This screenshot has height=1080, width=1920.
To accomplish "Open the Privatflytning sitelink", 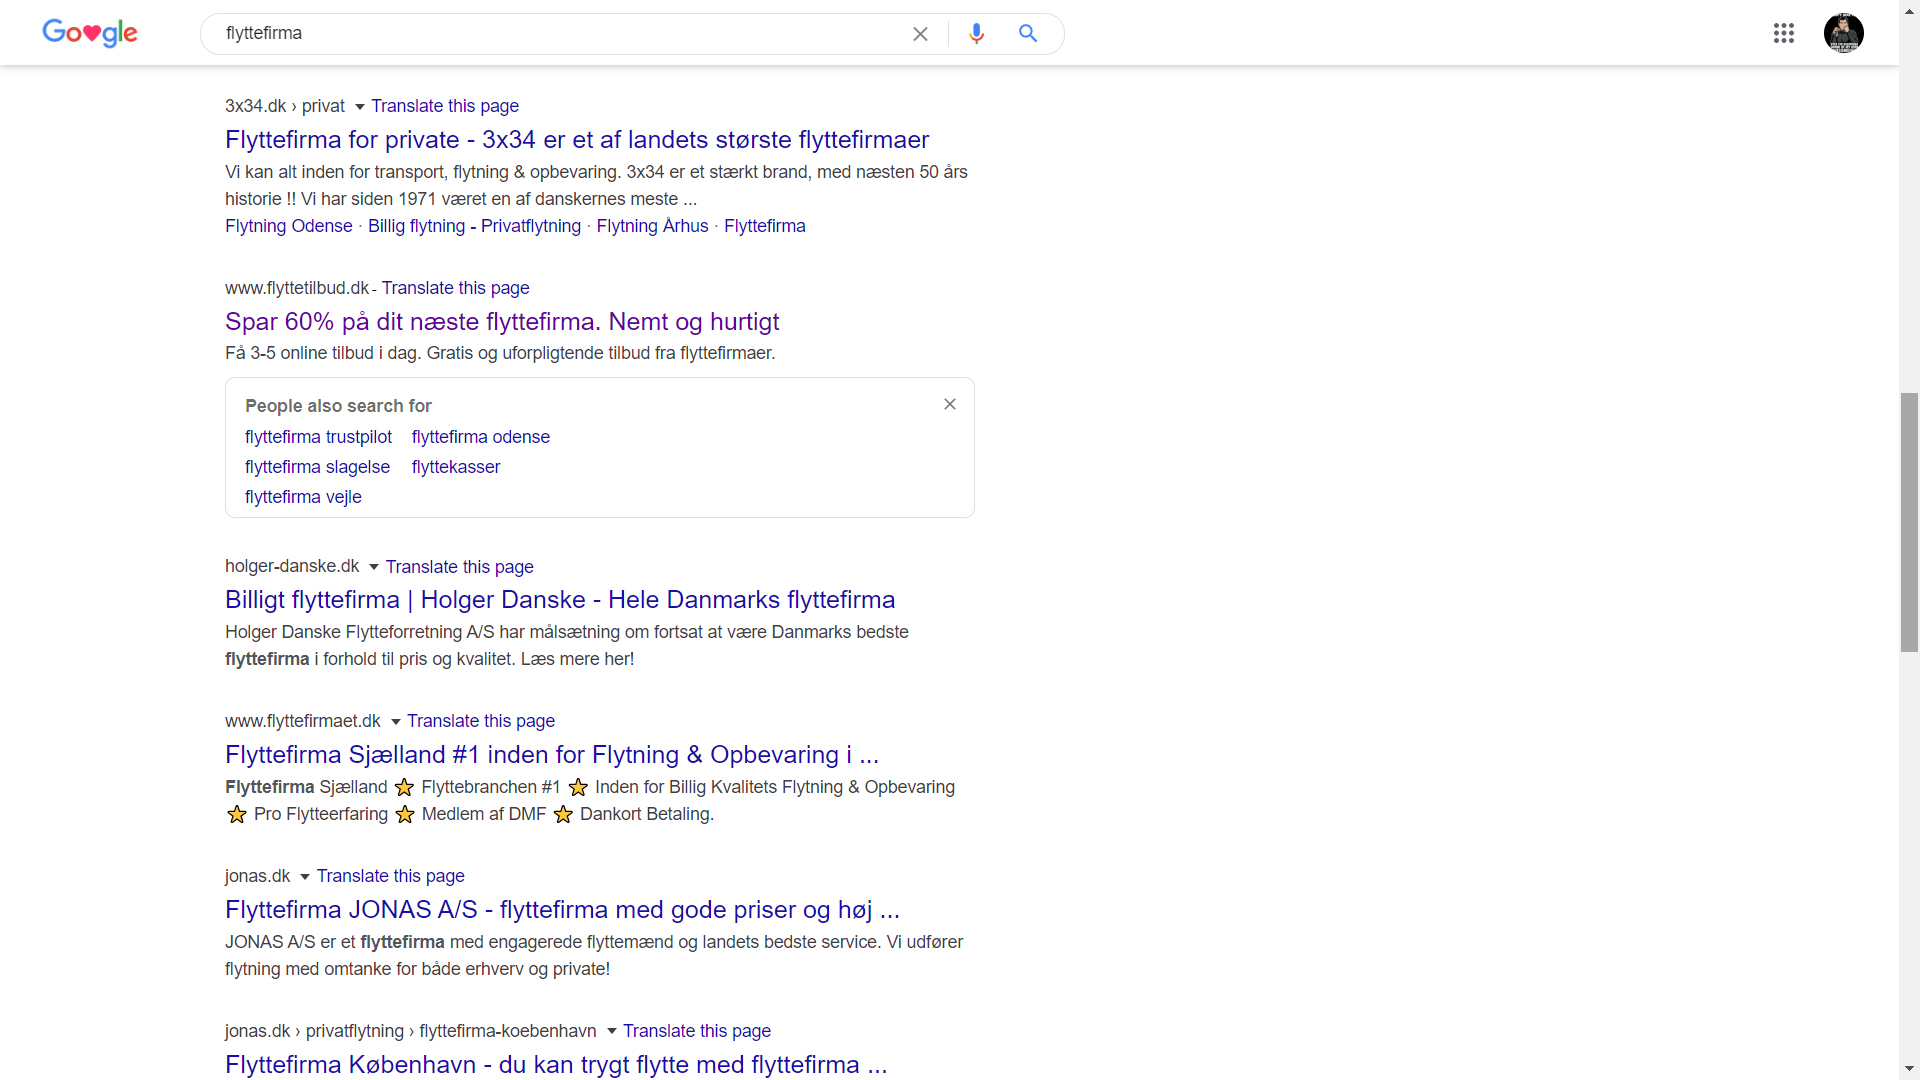I will (531, 226).
